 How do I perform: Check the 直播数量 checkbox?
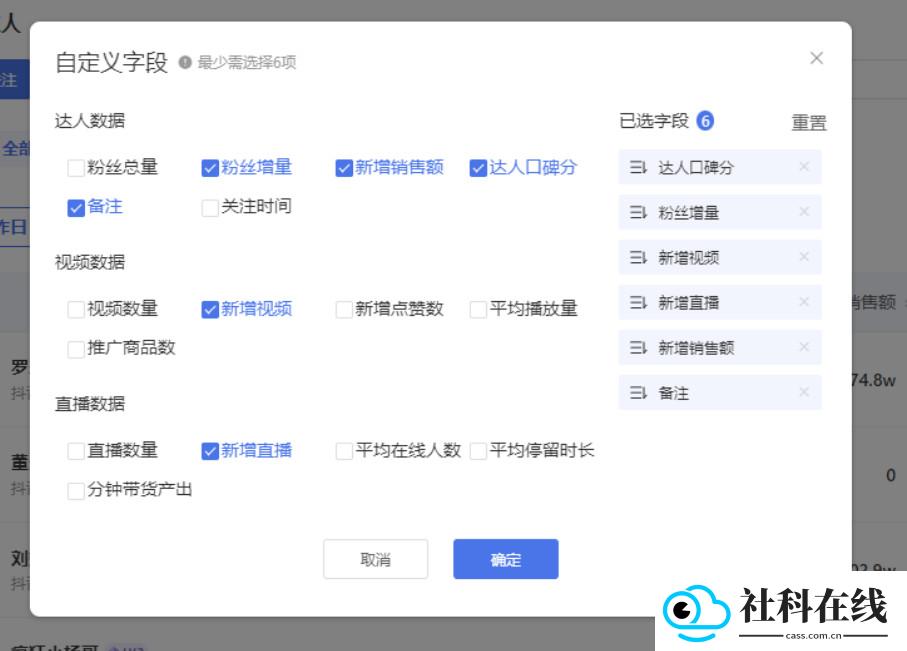point(76,451)
